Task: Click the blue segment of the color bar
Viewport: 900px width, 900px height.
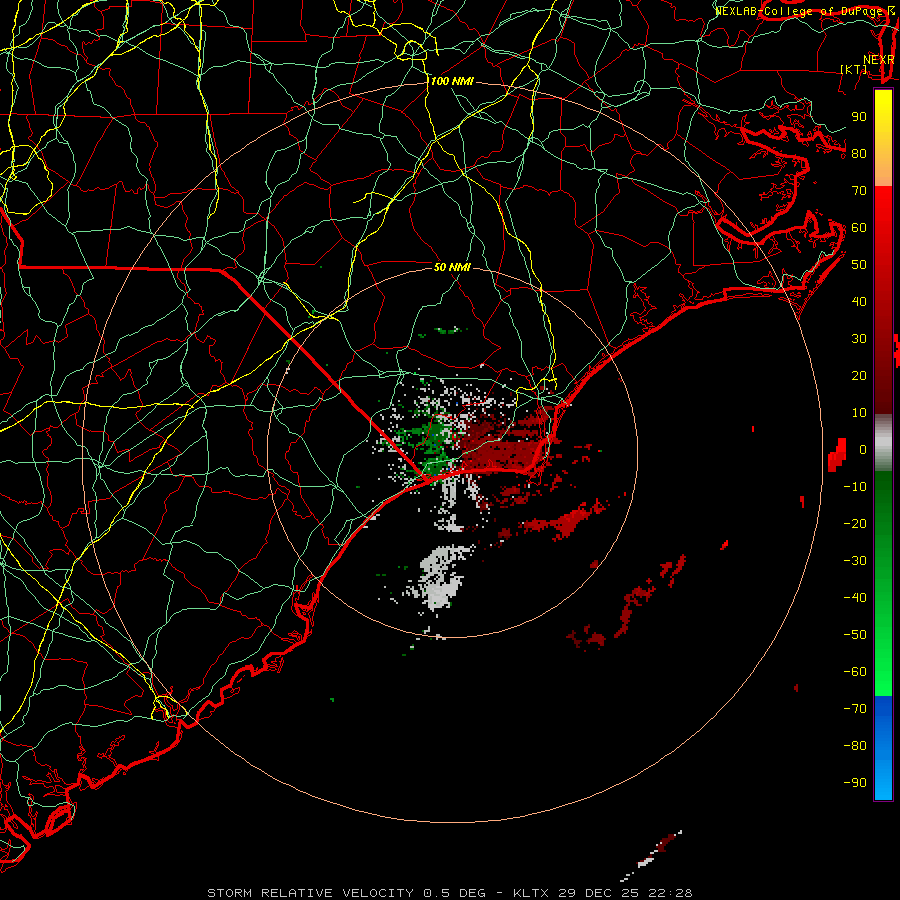Action: (x=883, y=747)
